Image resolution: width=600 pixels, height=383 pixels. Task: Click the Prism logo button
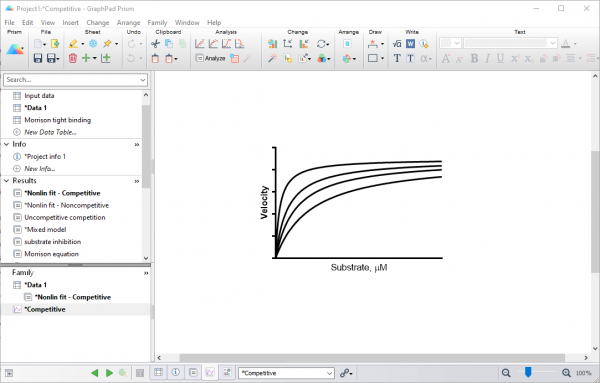tap(15, 50)
